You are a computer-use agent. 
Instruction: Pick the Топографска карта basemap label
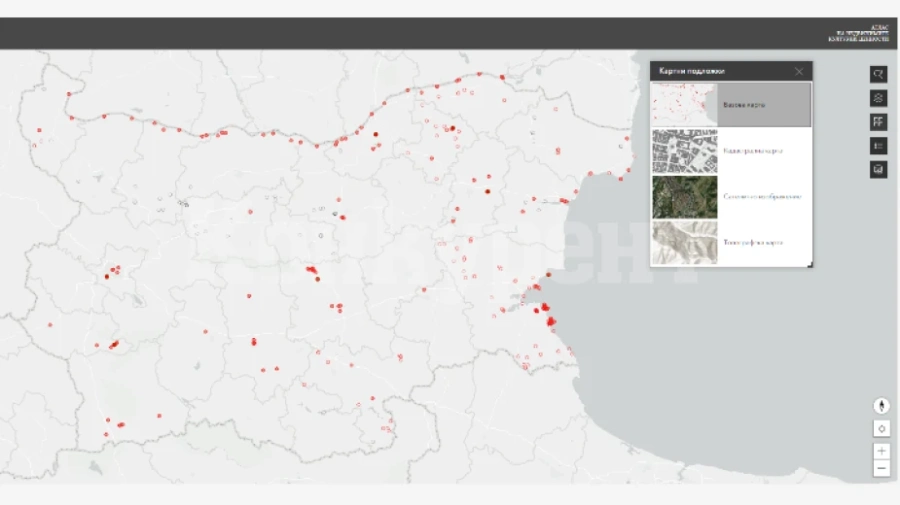click(x=752, y=243)
